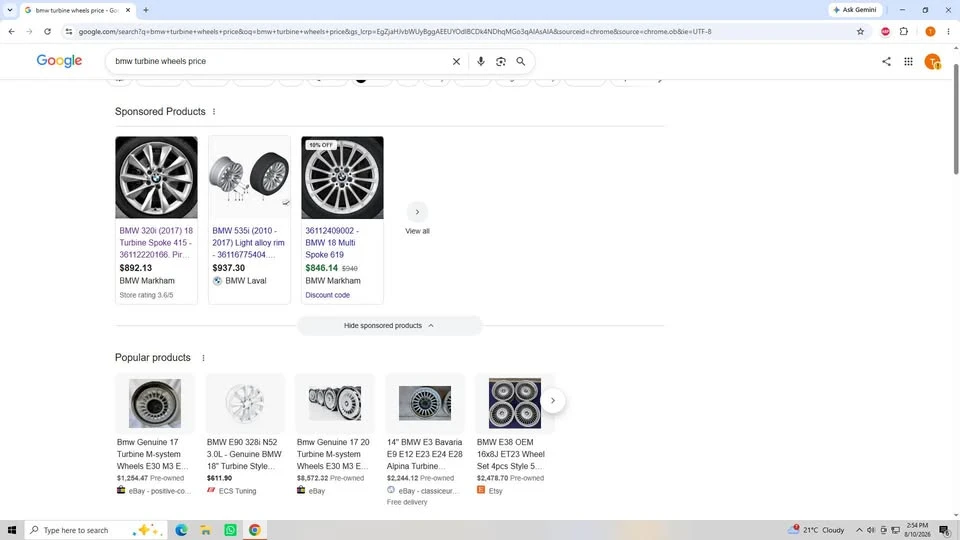960x540 pixels.
Task: Open BMW E90 328i N52 product image
Action: pos(245,403)
